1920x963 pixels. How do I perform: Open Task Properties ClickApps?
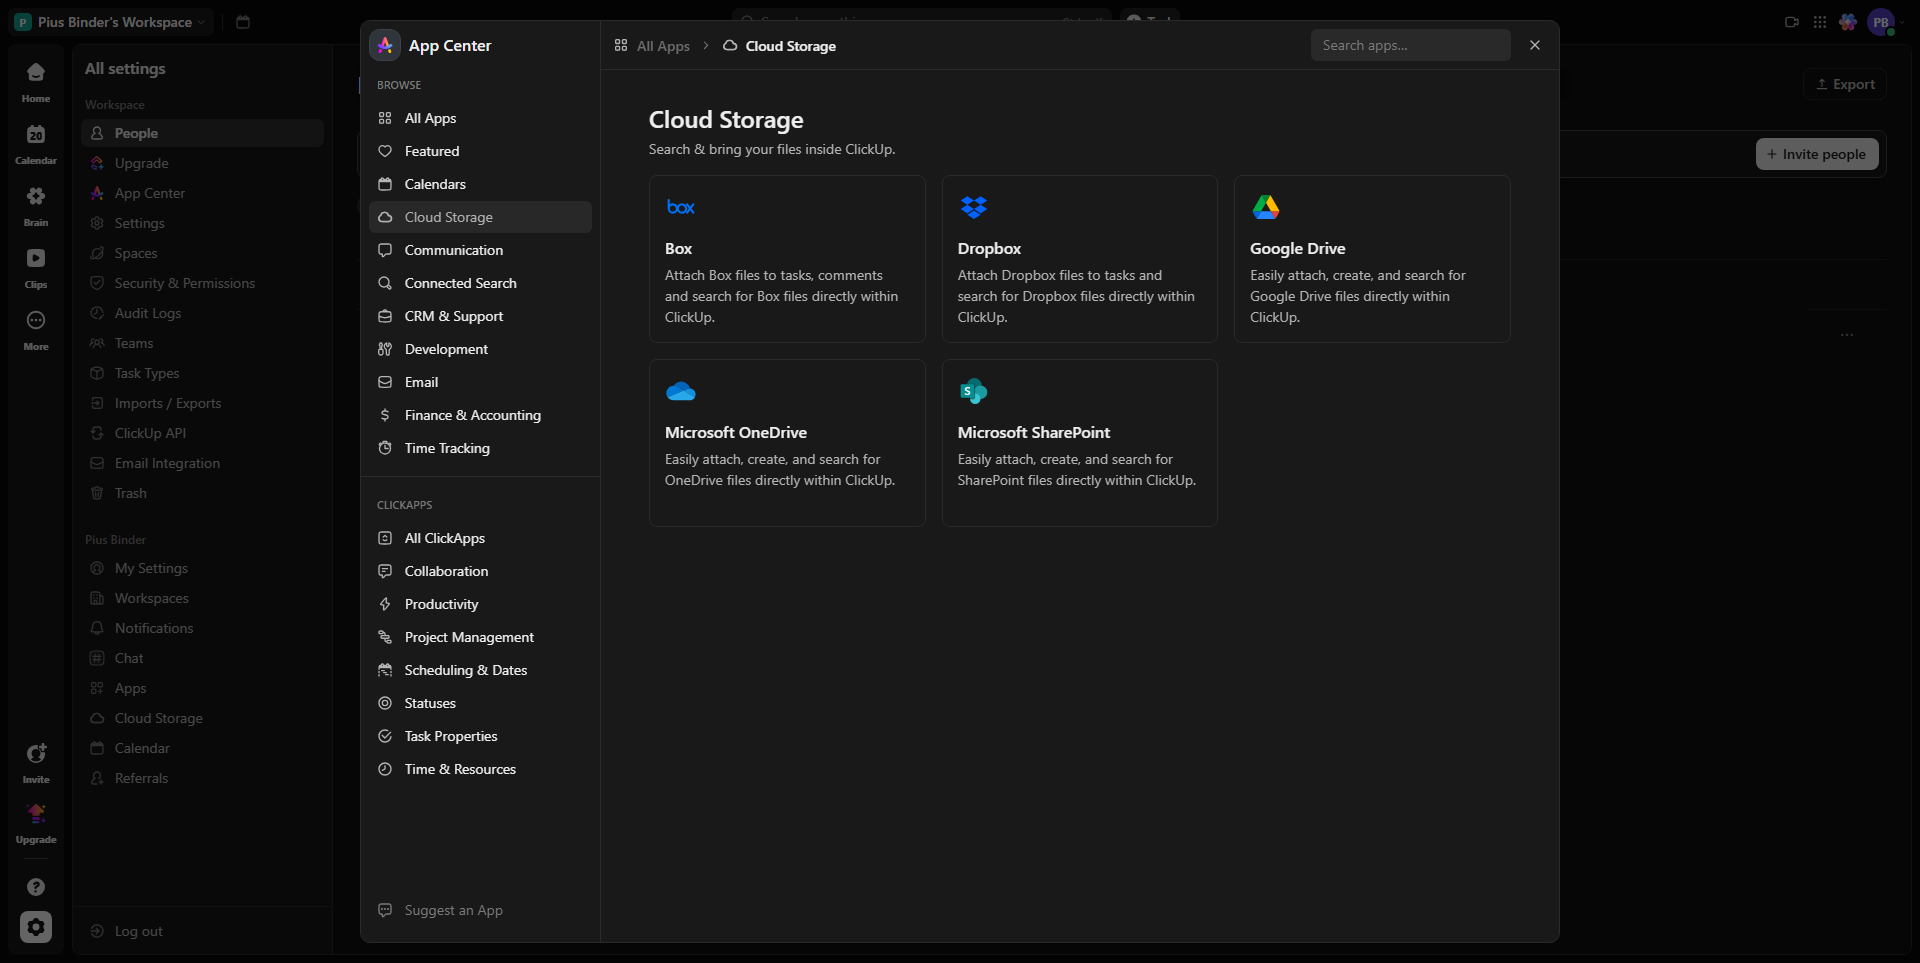click(x=480, y=736)
